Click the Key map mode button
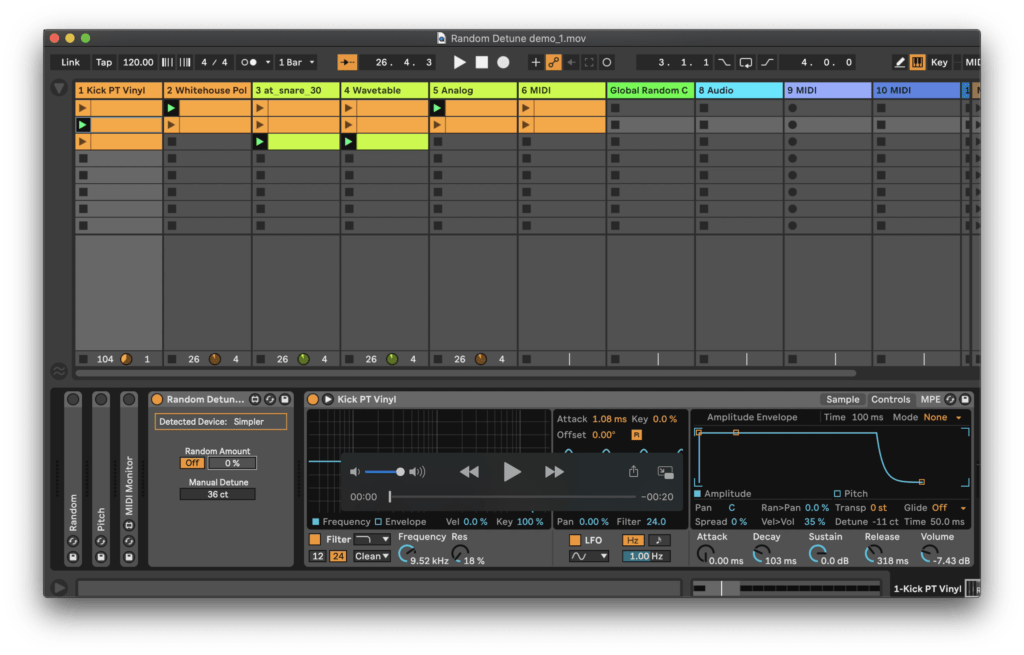 [939, 62]
